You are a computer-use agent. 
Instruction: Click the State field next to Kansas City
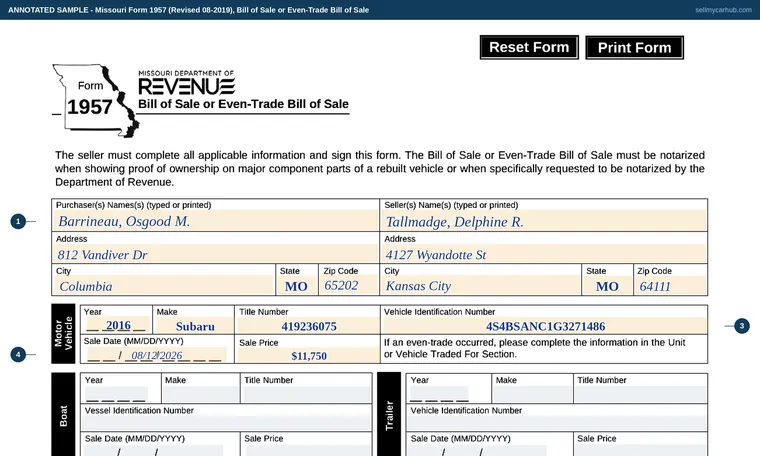[607, 285]
